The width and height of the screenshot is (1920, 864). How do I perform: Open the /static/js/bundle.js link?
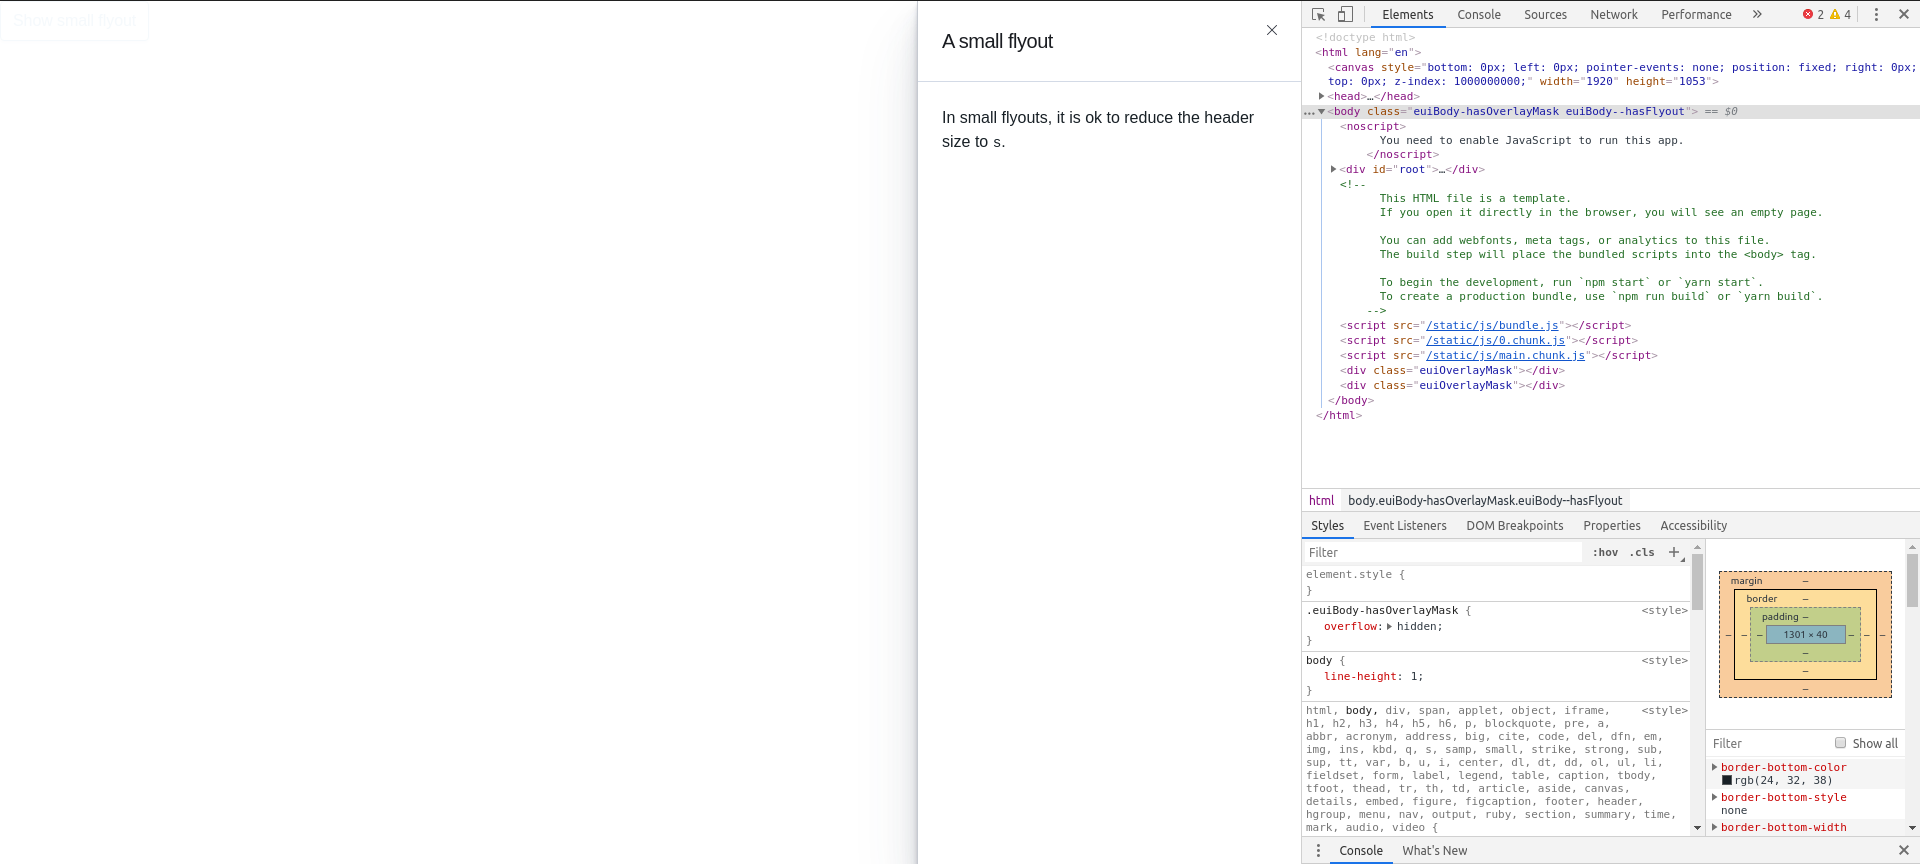1492,325
